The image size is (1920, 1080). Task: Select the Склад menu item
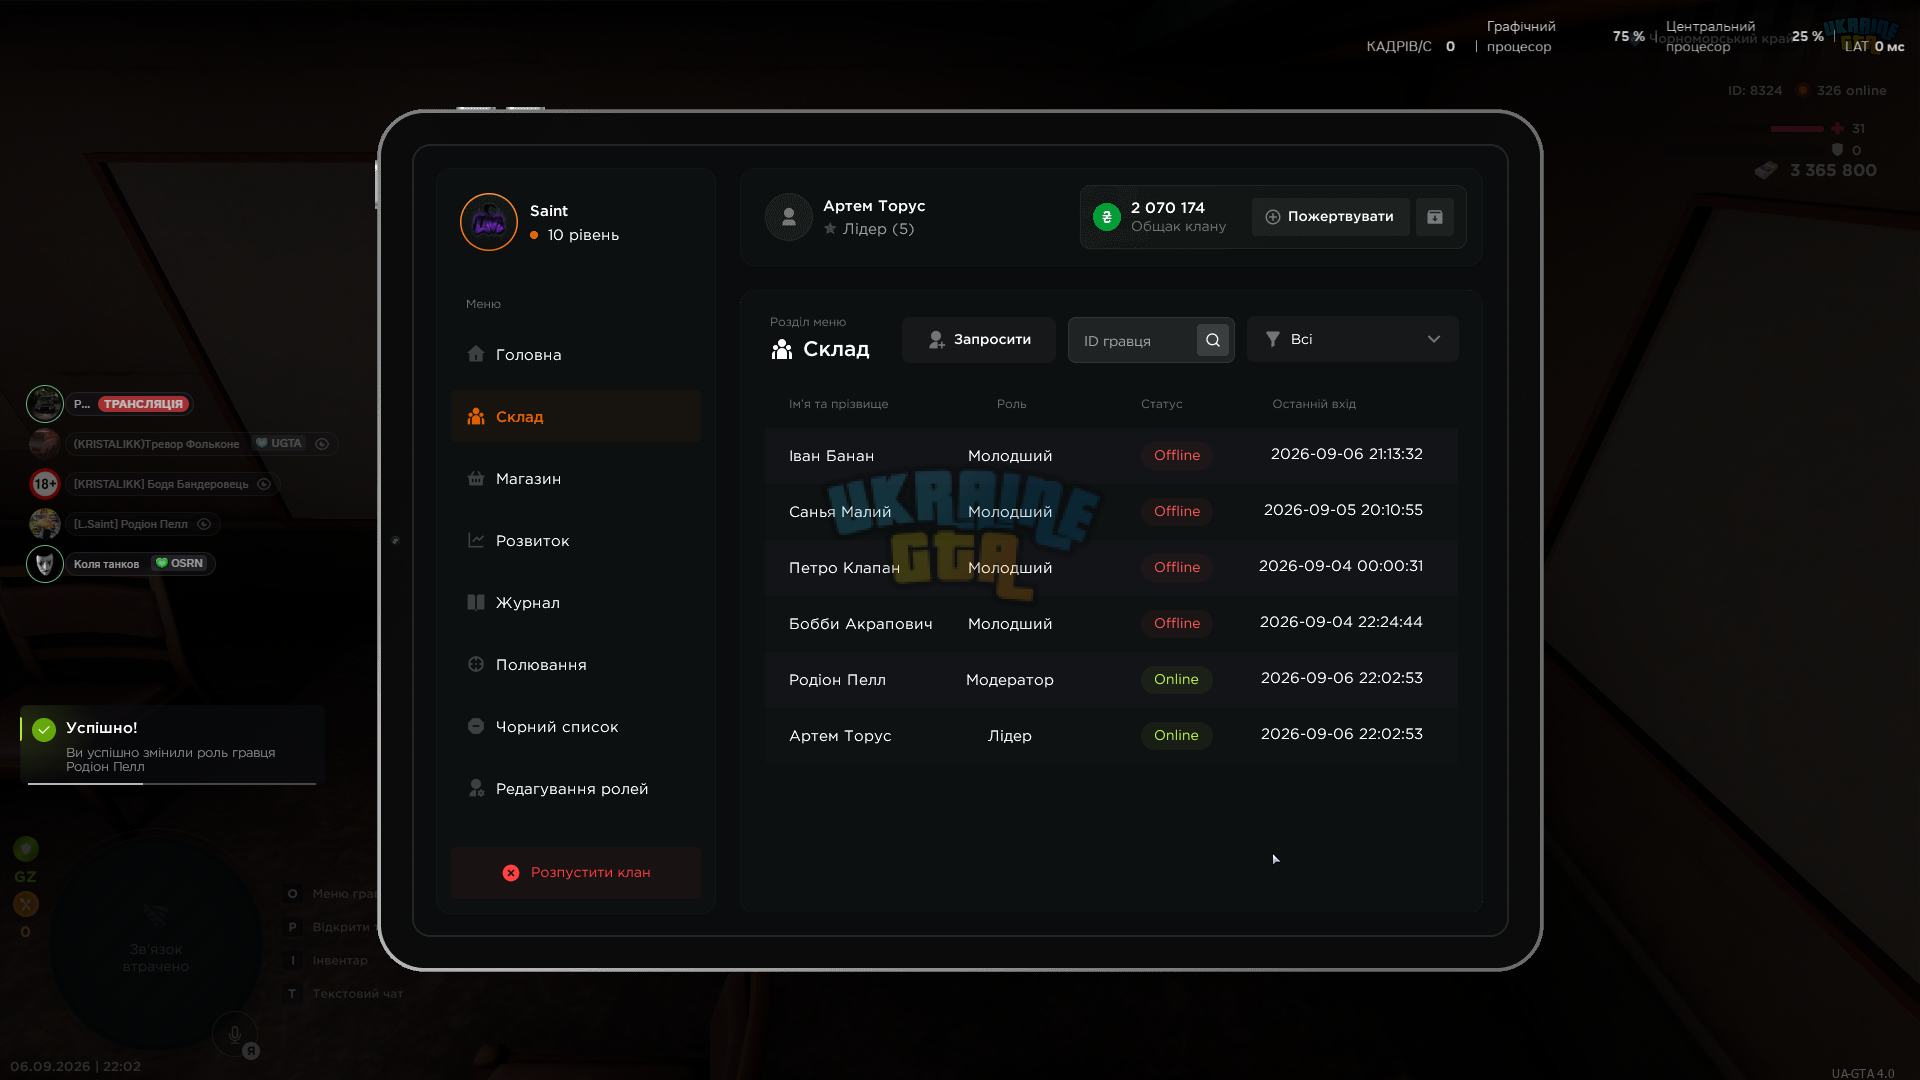point(576,417)
